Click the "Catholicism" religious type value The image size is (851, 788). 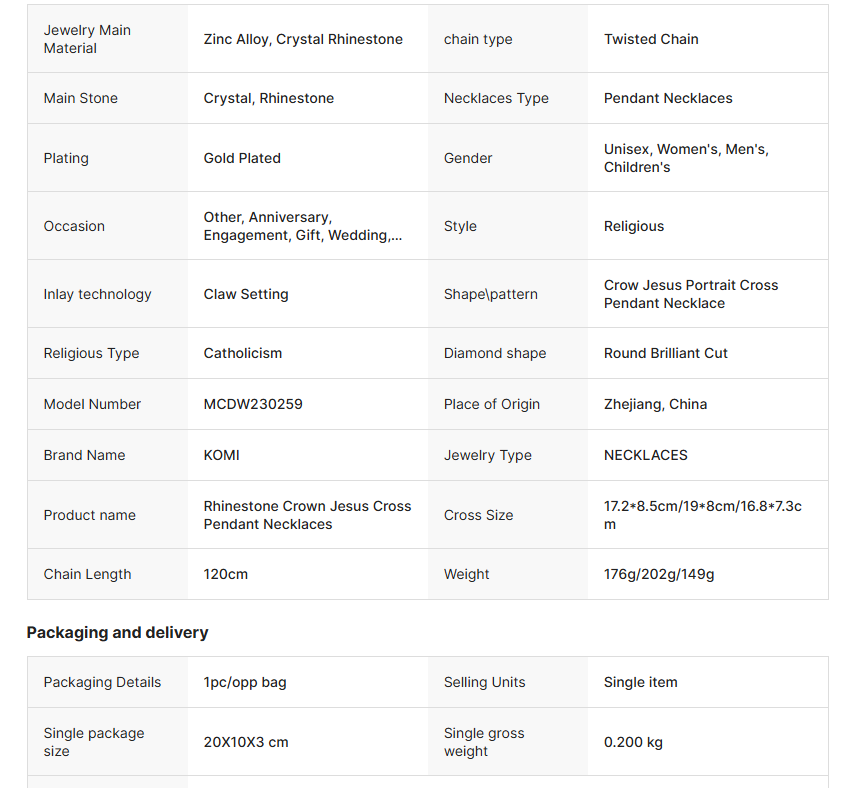pyautogui.click(x=243, y=354)
